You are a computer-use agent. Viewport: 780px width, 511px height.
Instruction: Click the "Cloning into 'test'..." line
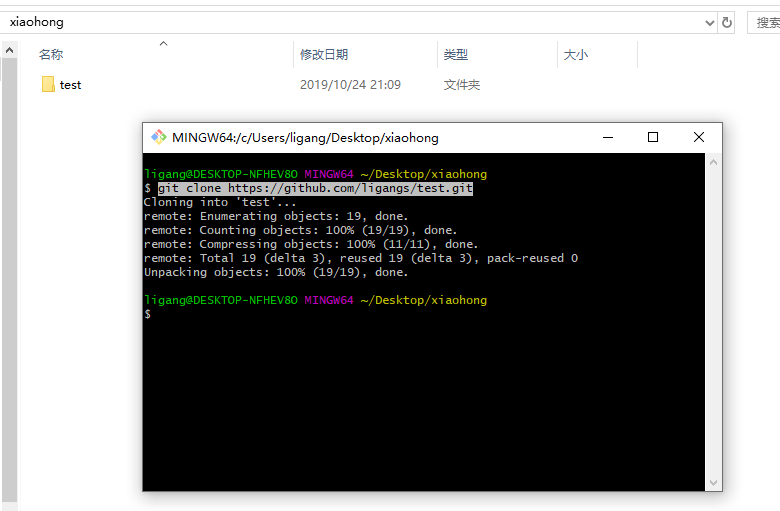220,202
